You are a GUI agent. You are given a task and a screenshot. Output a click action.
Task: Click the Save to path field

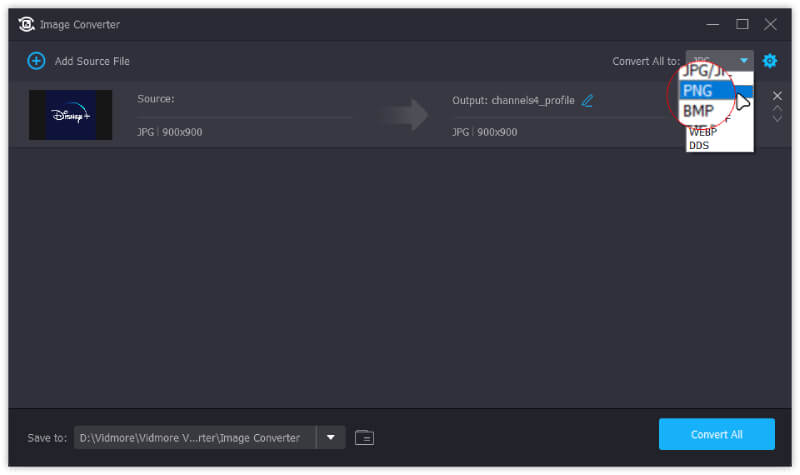[195, 437]
